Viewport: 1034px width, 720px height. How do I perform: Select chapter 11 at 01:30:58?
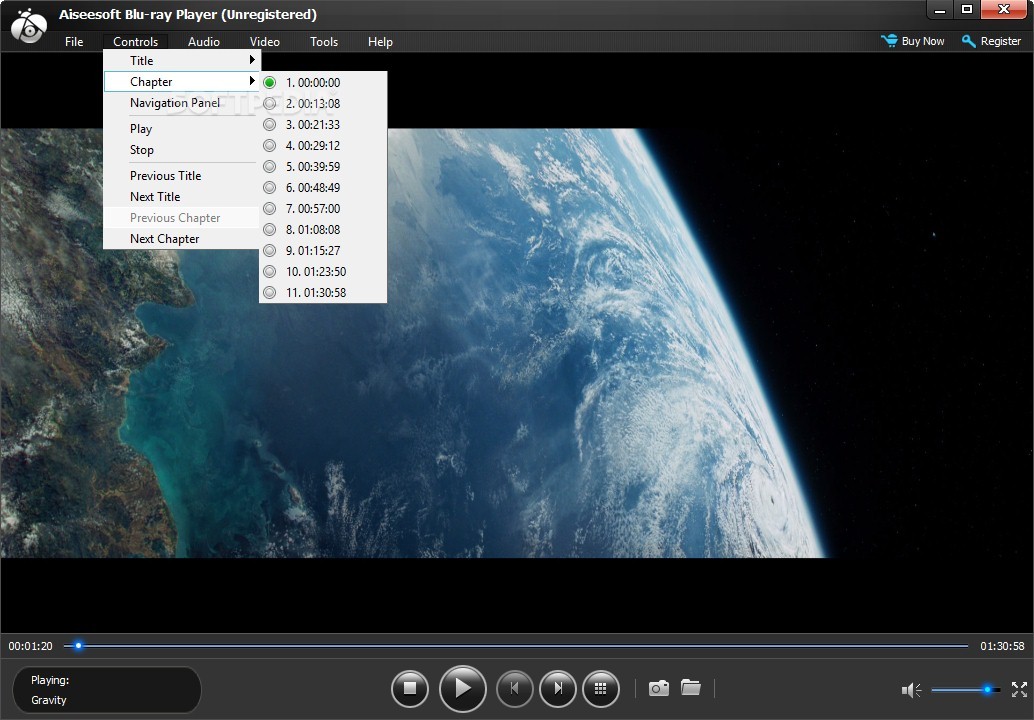[x=322, y=293]
